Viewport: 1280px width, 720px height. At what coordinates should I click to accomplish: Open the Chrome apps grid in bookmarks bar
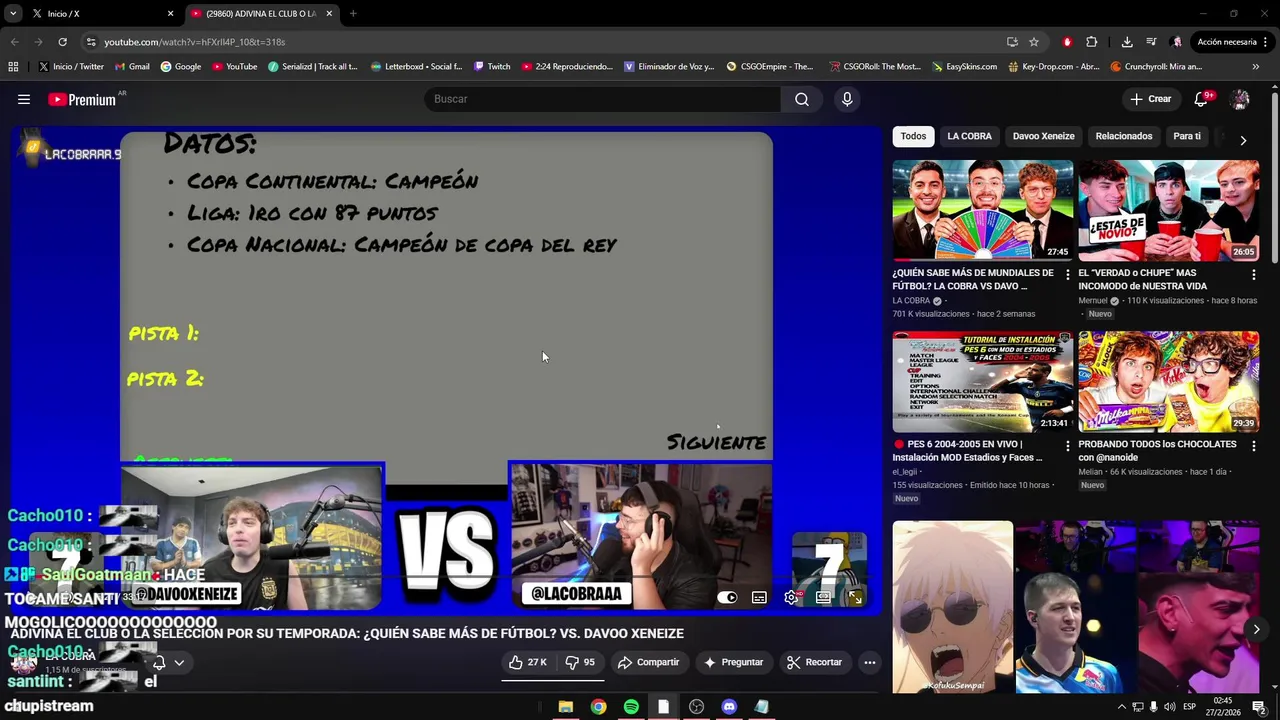pos(13,67)
